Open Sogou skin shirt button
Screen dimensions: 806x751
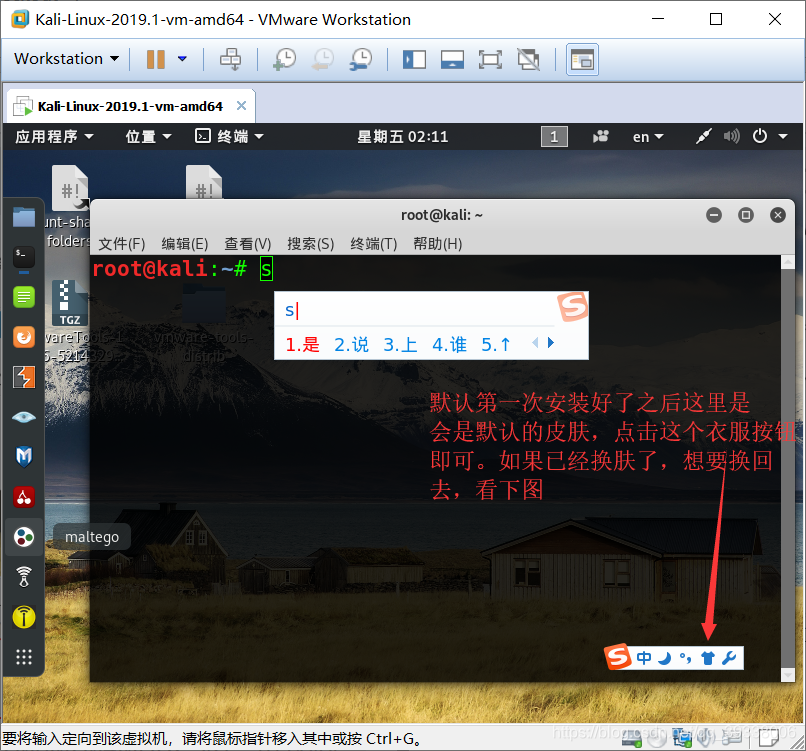[x=708, y=658]
